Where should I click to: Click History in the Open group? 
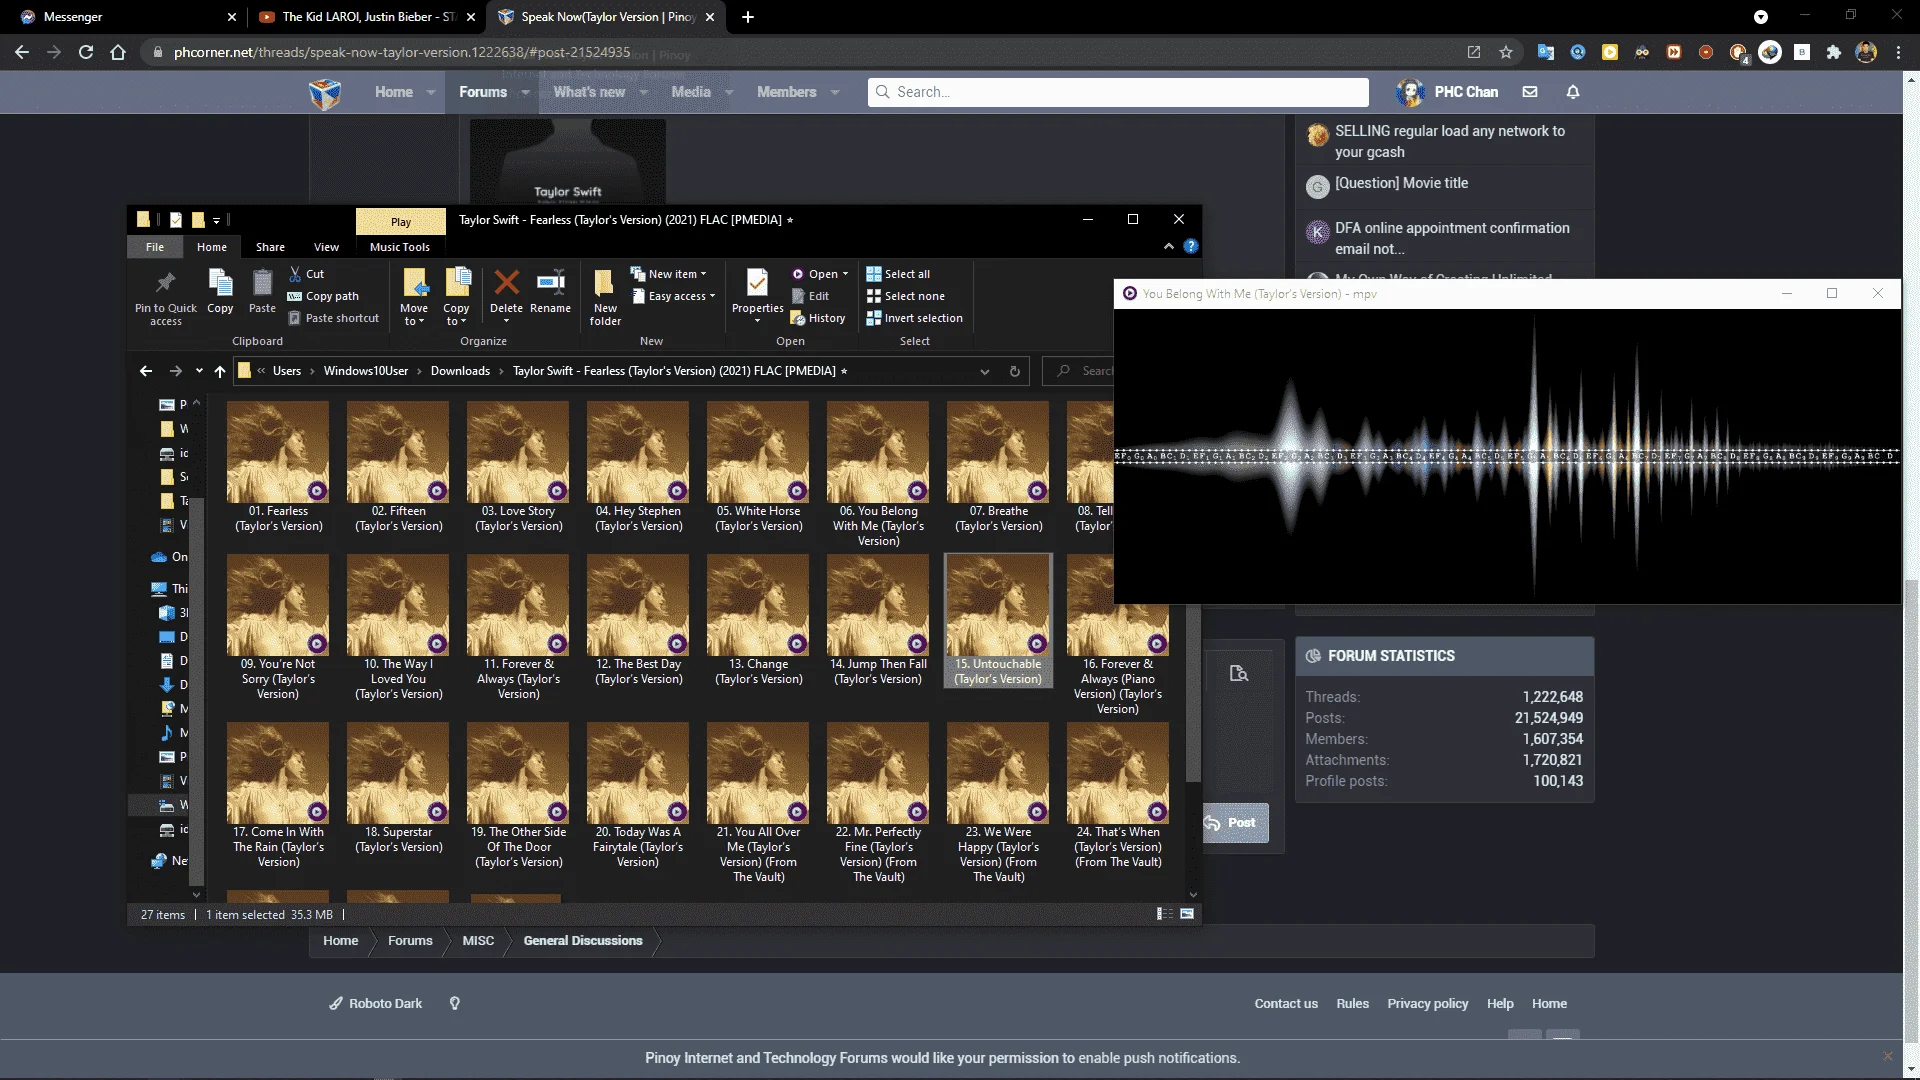tap(818, 318)
